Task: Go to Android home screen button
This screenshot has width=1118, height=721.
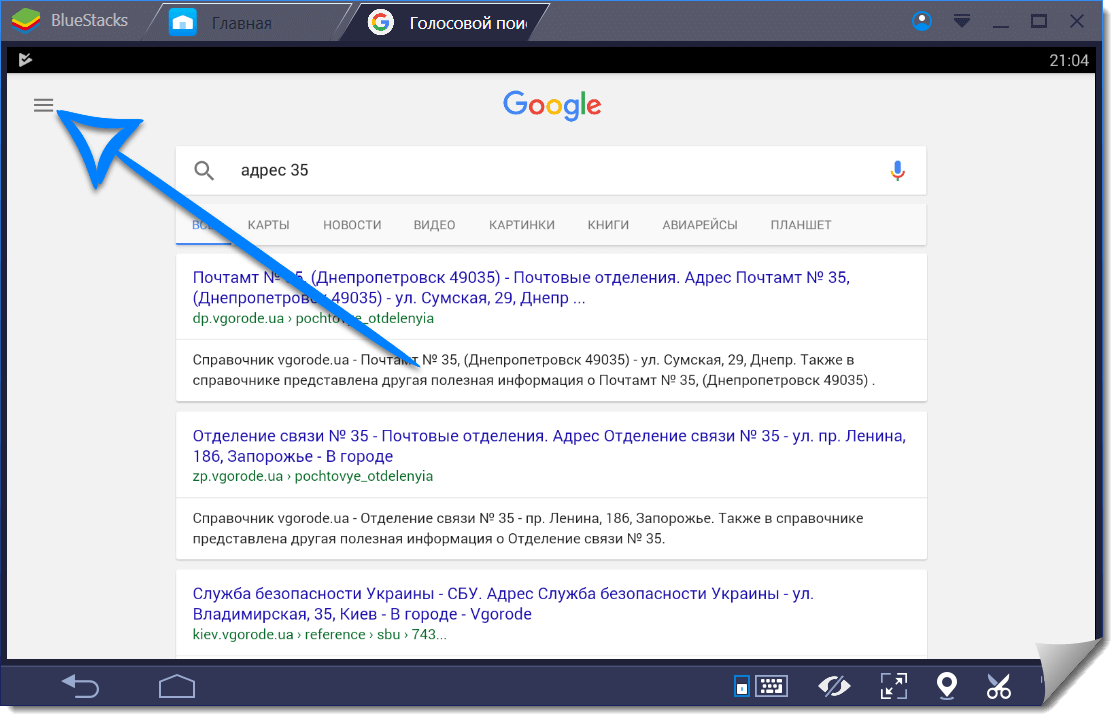Action: coord(177,686)
